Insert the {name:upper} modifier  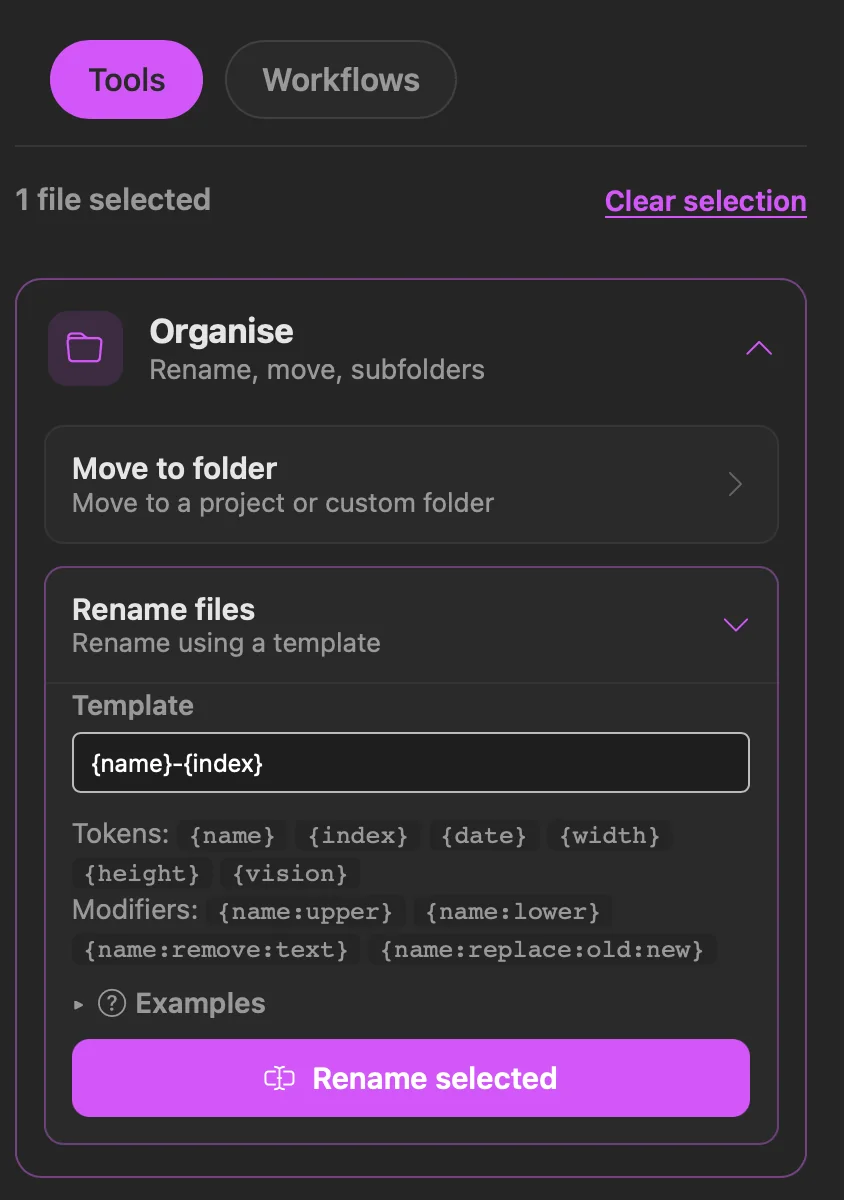coord(306,912)
